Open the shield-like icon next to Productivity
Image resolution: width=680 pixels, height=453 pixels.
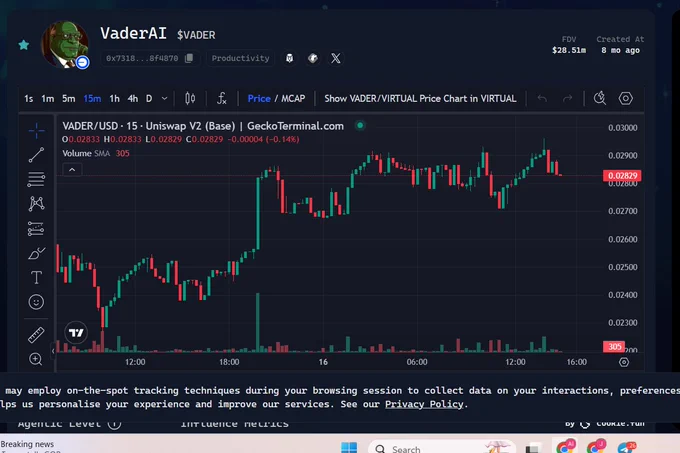click(289, 58)
